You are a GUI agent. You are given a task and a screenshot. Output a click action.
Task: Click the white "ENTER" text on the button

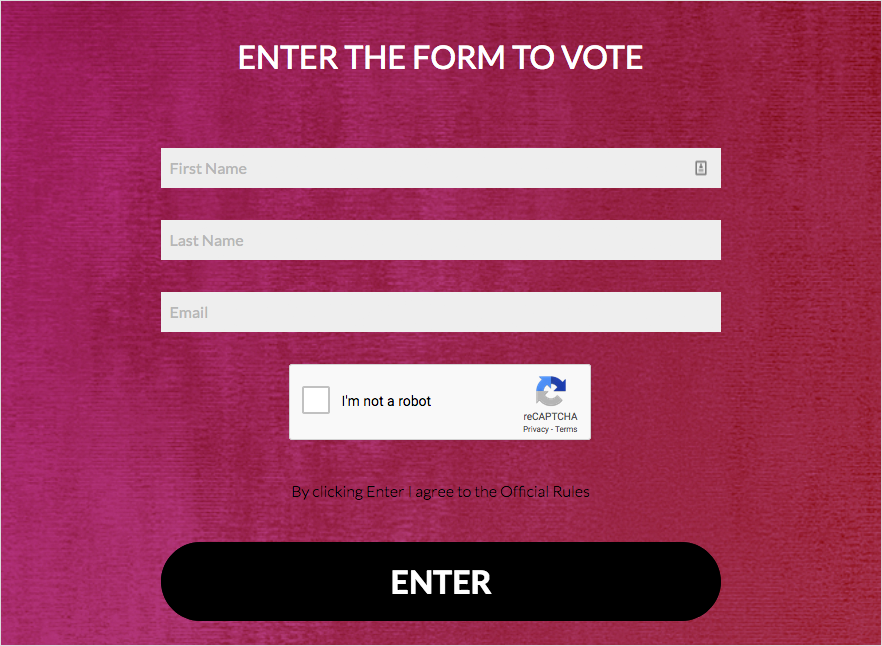(440, 582)
